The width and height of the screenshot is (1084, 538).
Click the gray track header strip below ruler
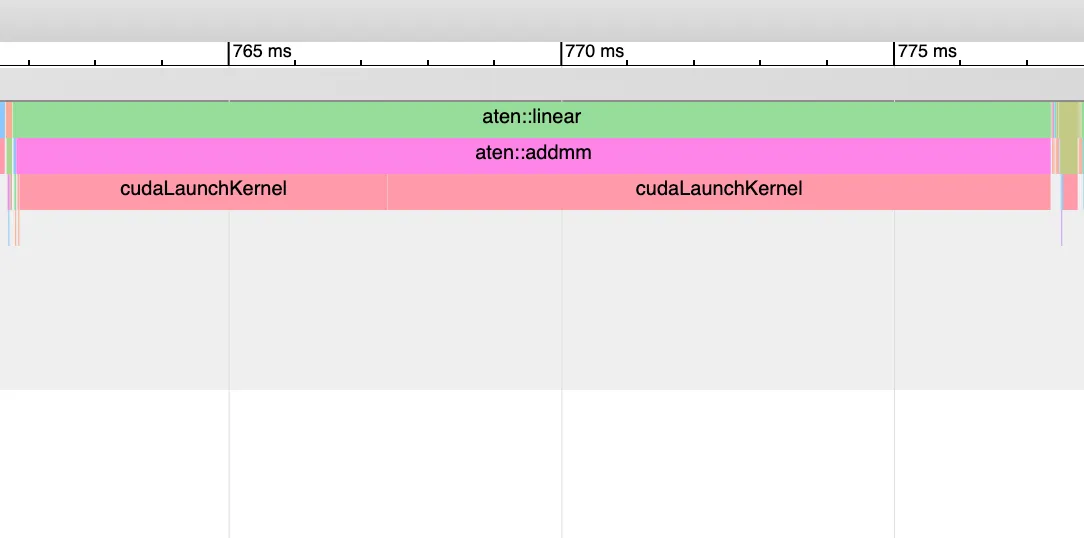coord(540,84)
